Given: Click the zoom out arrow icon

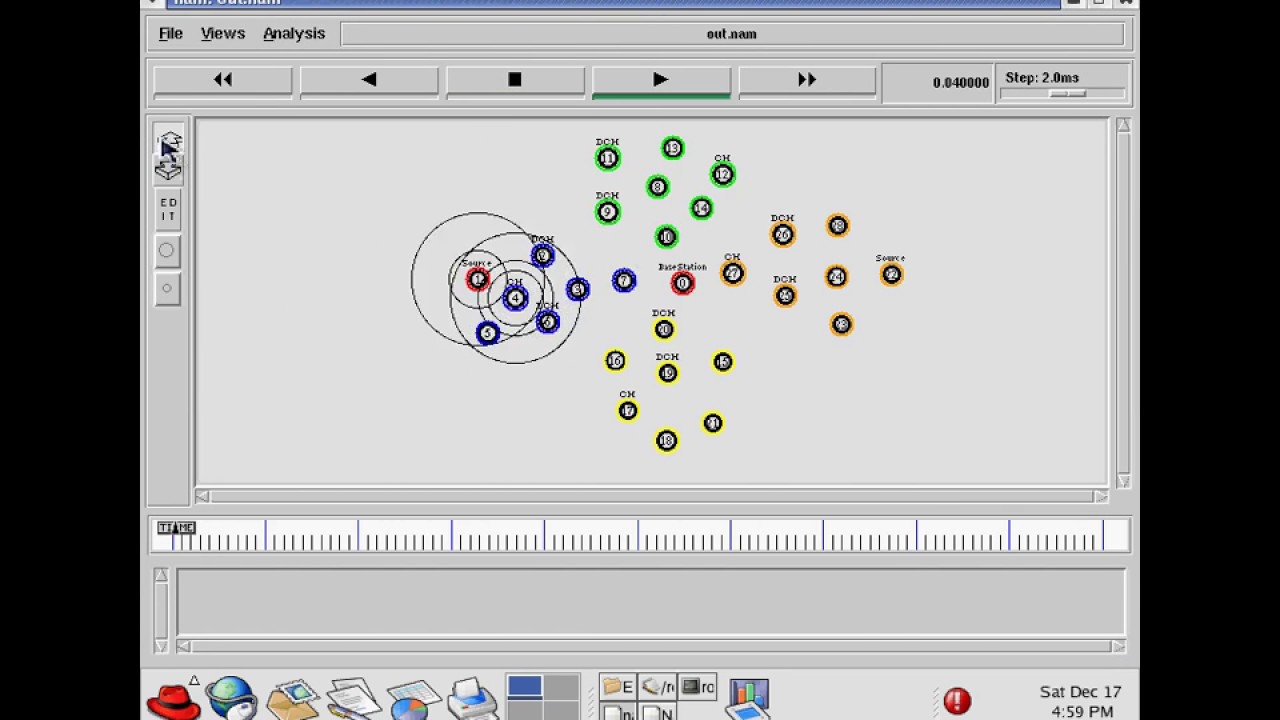Looking at the screenshot, I should [168, 169].
